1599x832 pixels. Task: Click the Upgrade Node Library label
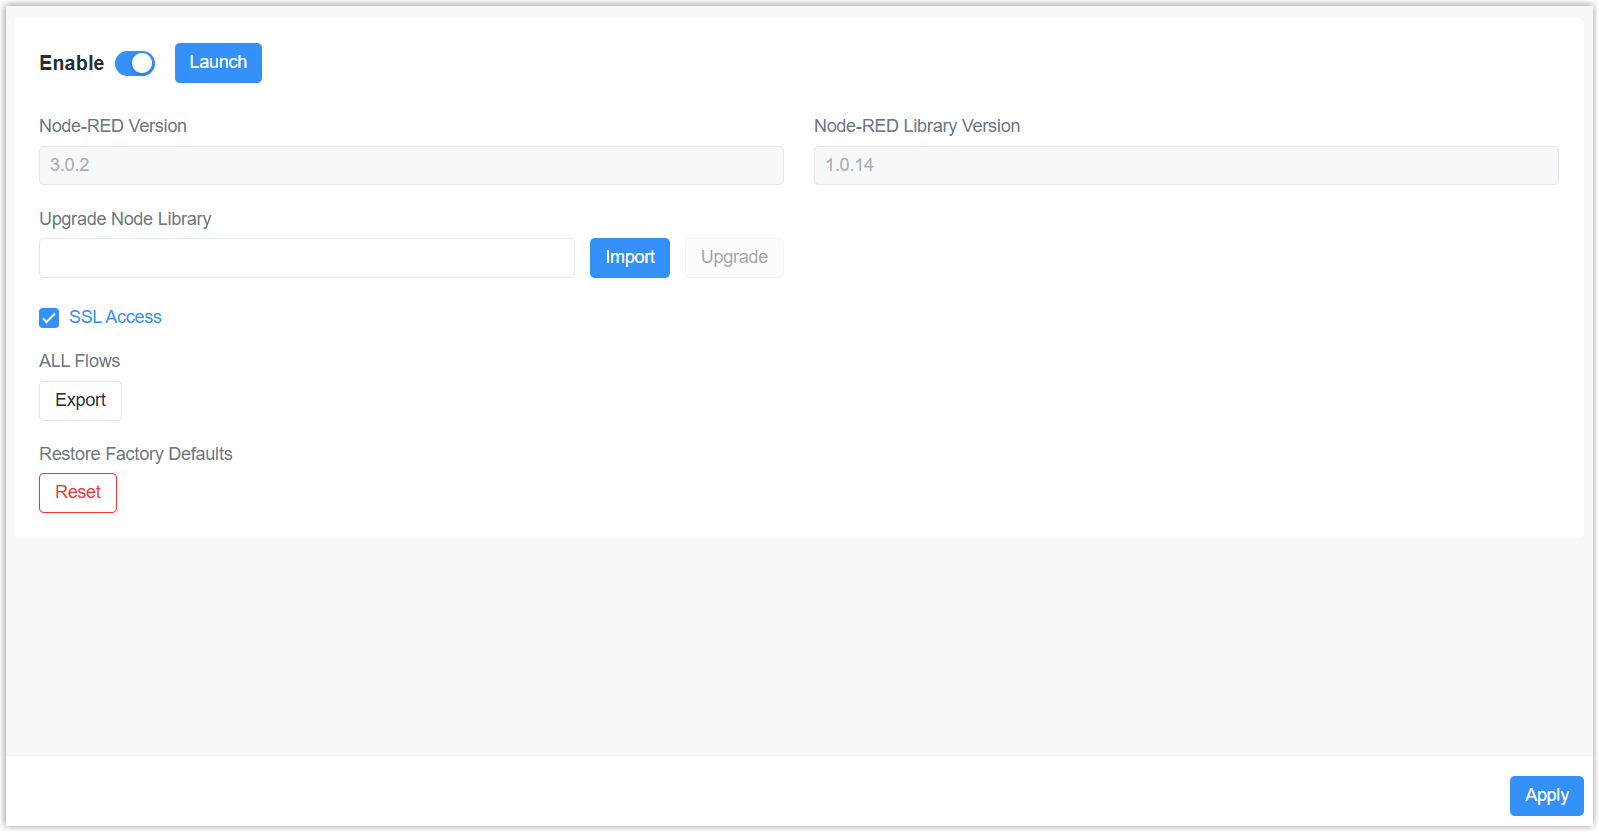point(125,219)
